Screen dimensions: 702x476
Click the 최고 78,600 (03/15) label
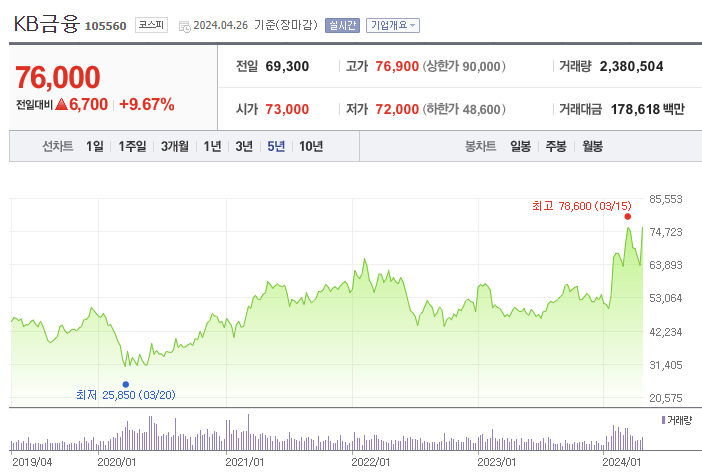582,206
